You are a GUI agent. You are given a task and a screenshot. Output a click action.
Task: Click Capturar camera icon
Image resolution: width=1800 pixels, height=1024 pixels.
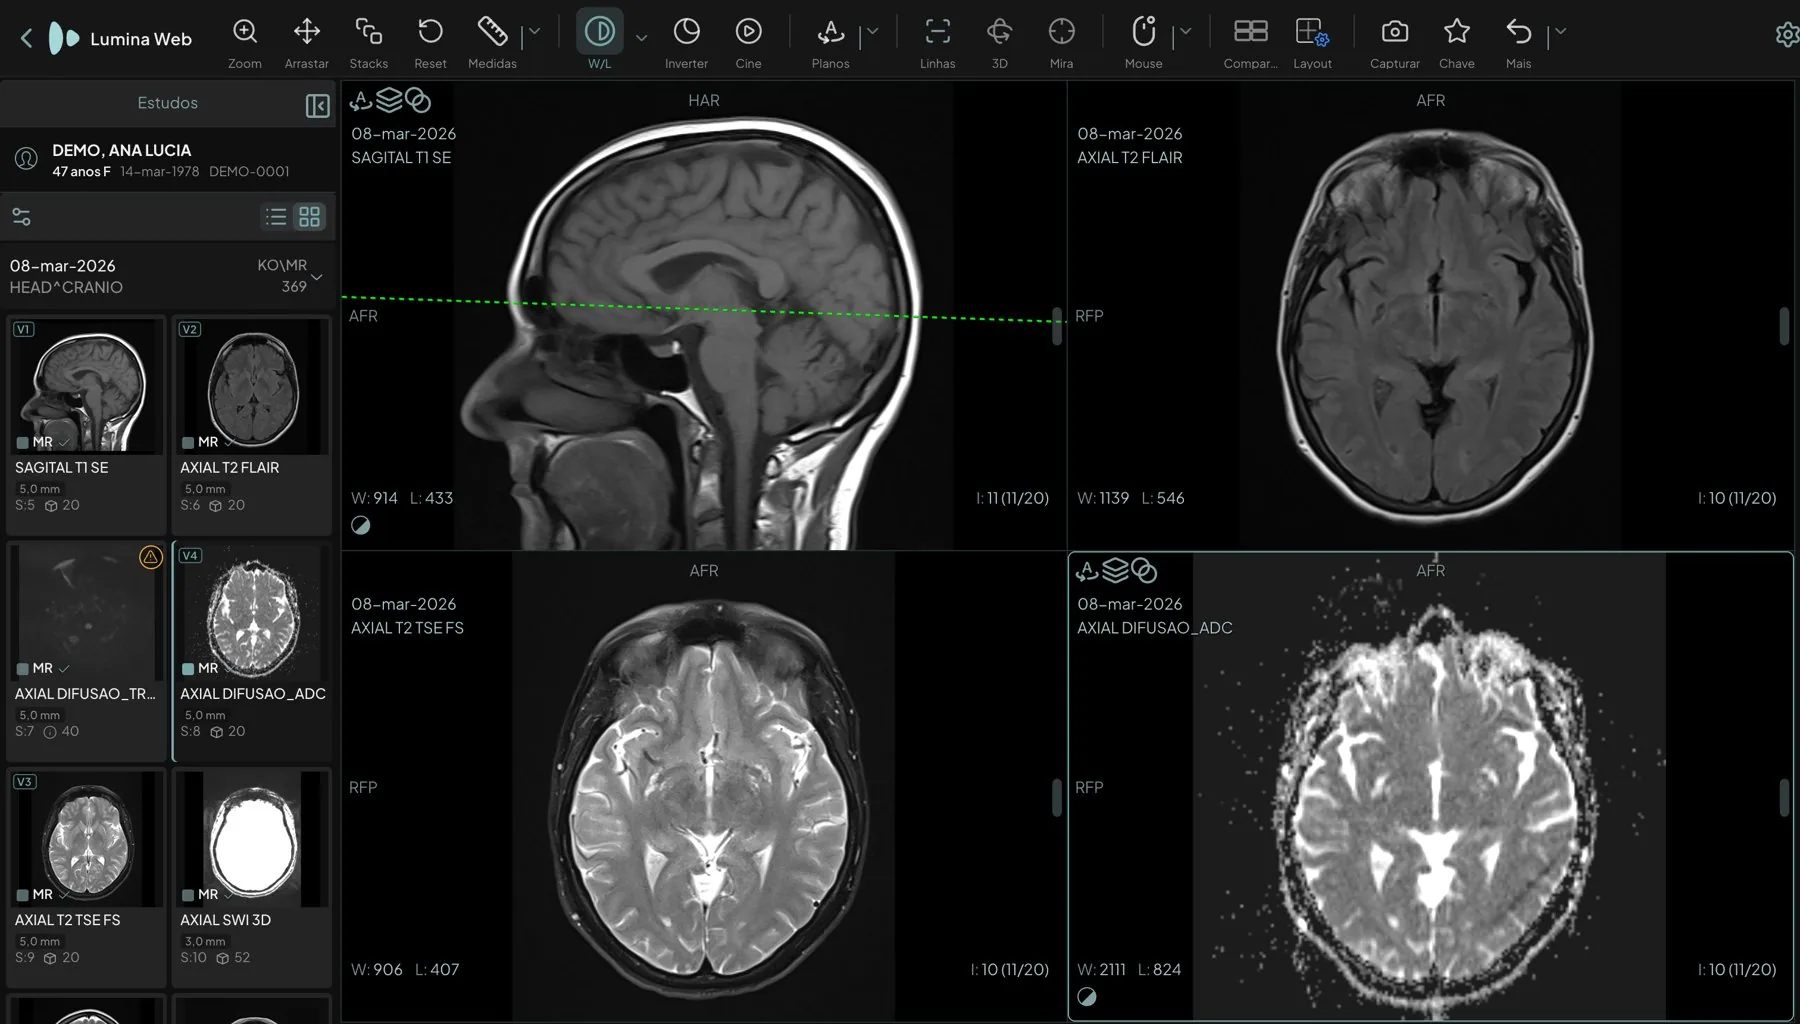[x=1394, y=32]
